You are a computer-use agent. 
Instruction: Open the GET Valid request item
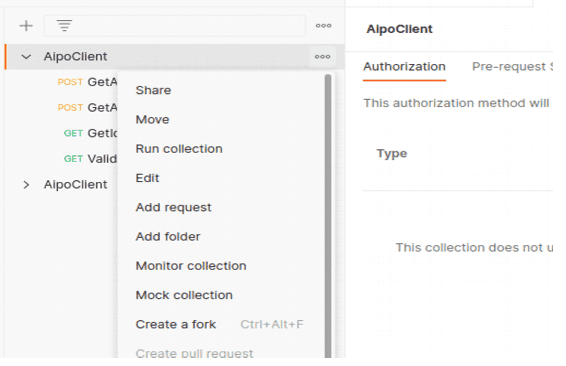coord(90,159)
